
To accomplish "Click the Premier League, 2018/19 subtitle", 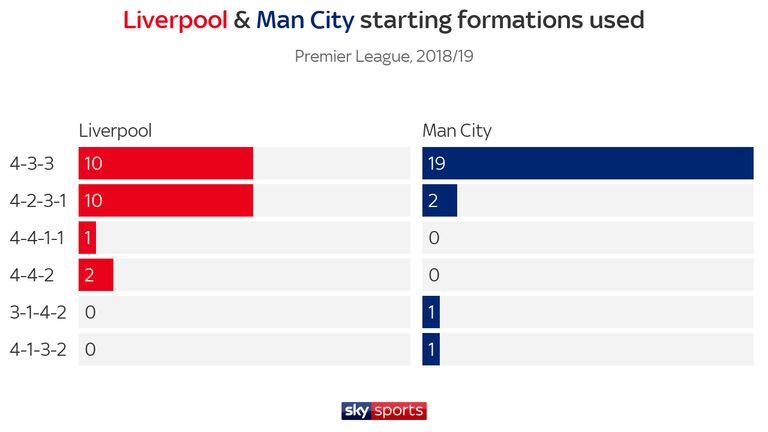I will pos(384,56).
